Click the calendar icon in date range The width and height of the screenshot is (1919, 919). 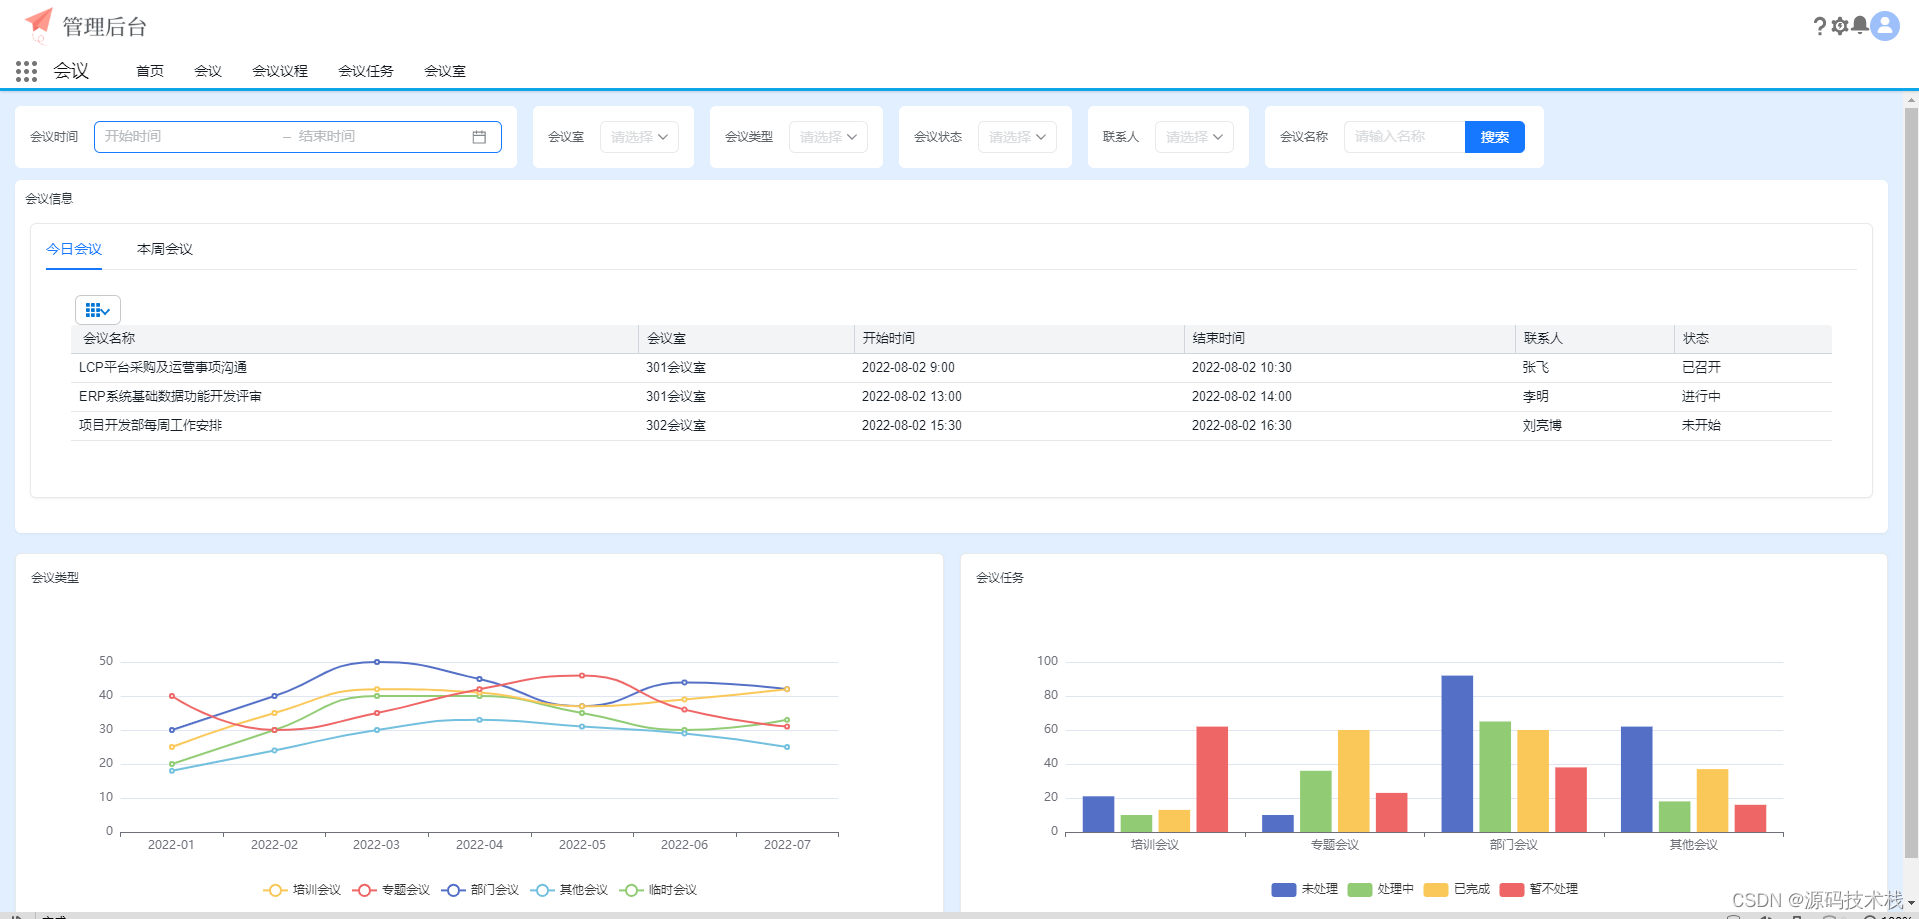[479, 137]
